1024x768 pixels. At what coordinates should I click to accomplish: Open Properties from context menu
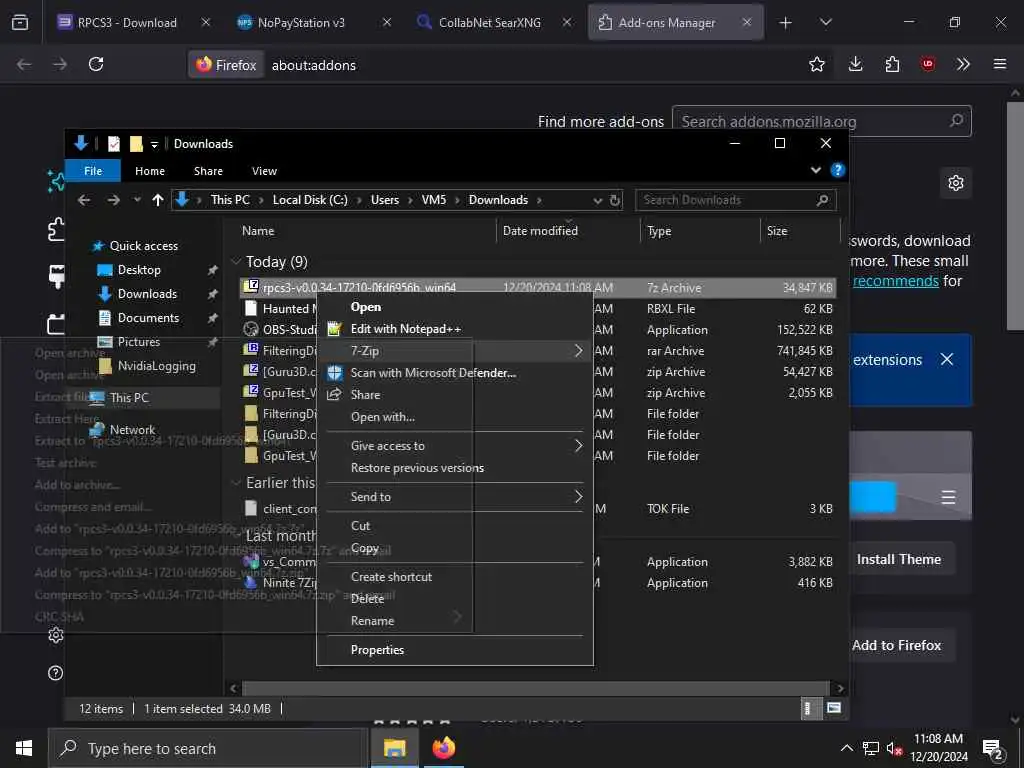click(377, 650)
